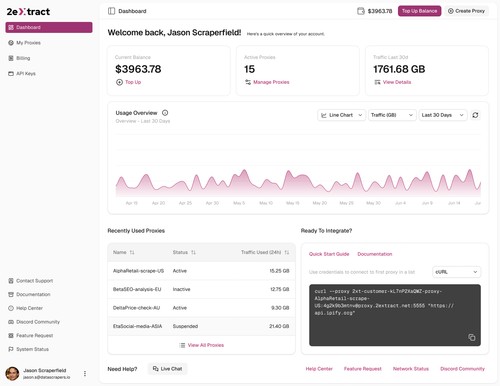Click footer Network Status link
Viewport: 500px width, 386px height.
[411, 369]
